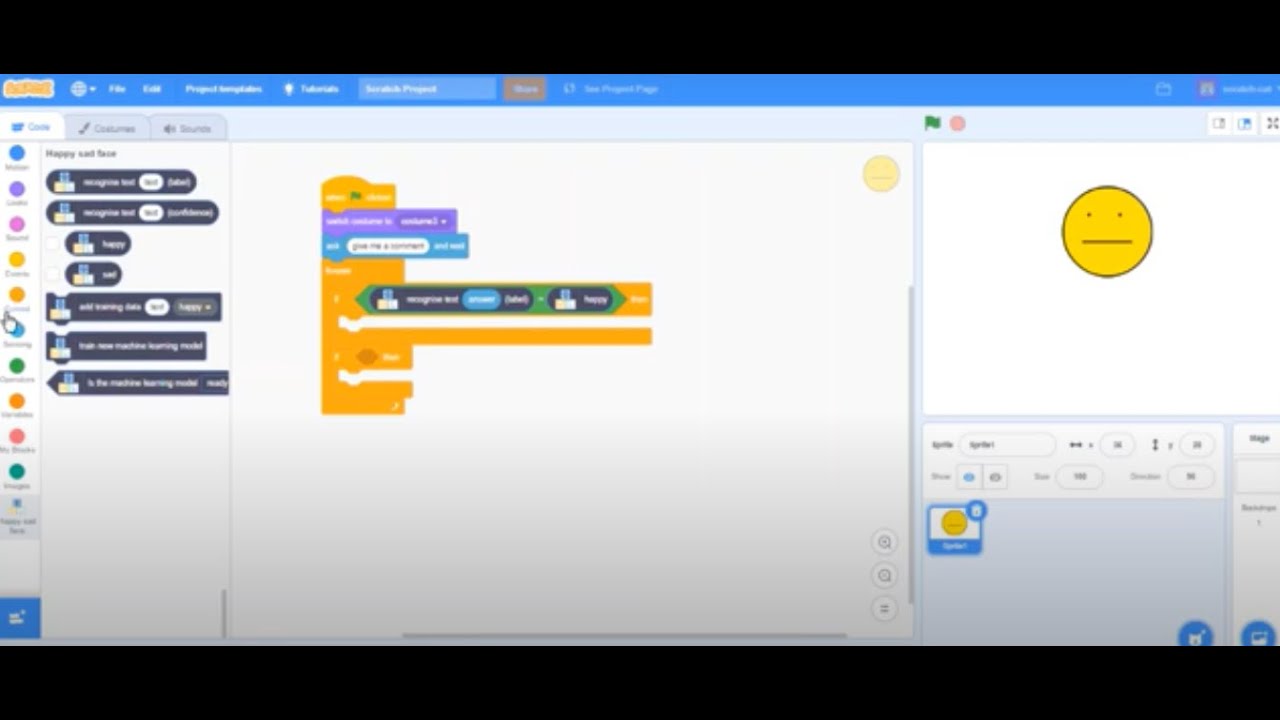Screen dimensions: 1280x720
Task: Open the Edit menu
Action: pos(151,89)
